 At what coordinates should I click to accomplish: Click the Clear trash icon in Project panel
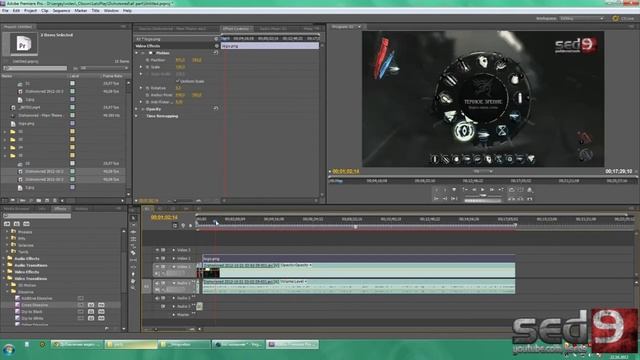click(x=55, y=200)
